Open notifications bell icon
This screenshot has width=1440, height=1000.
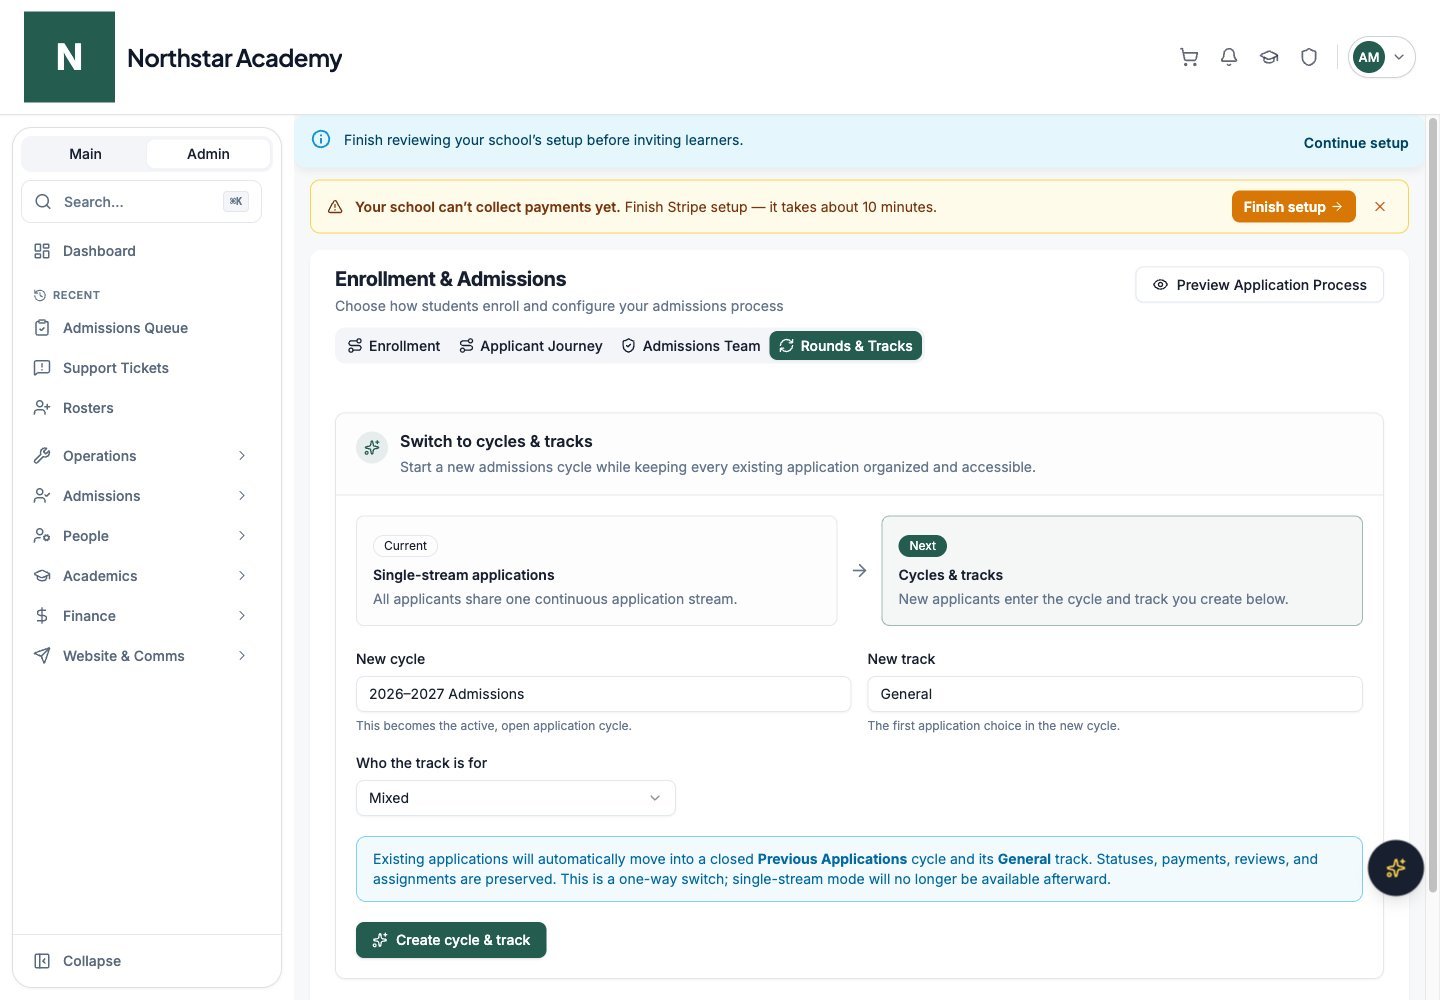tap(1229, 57)
